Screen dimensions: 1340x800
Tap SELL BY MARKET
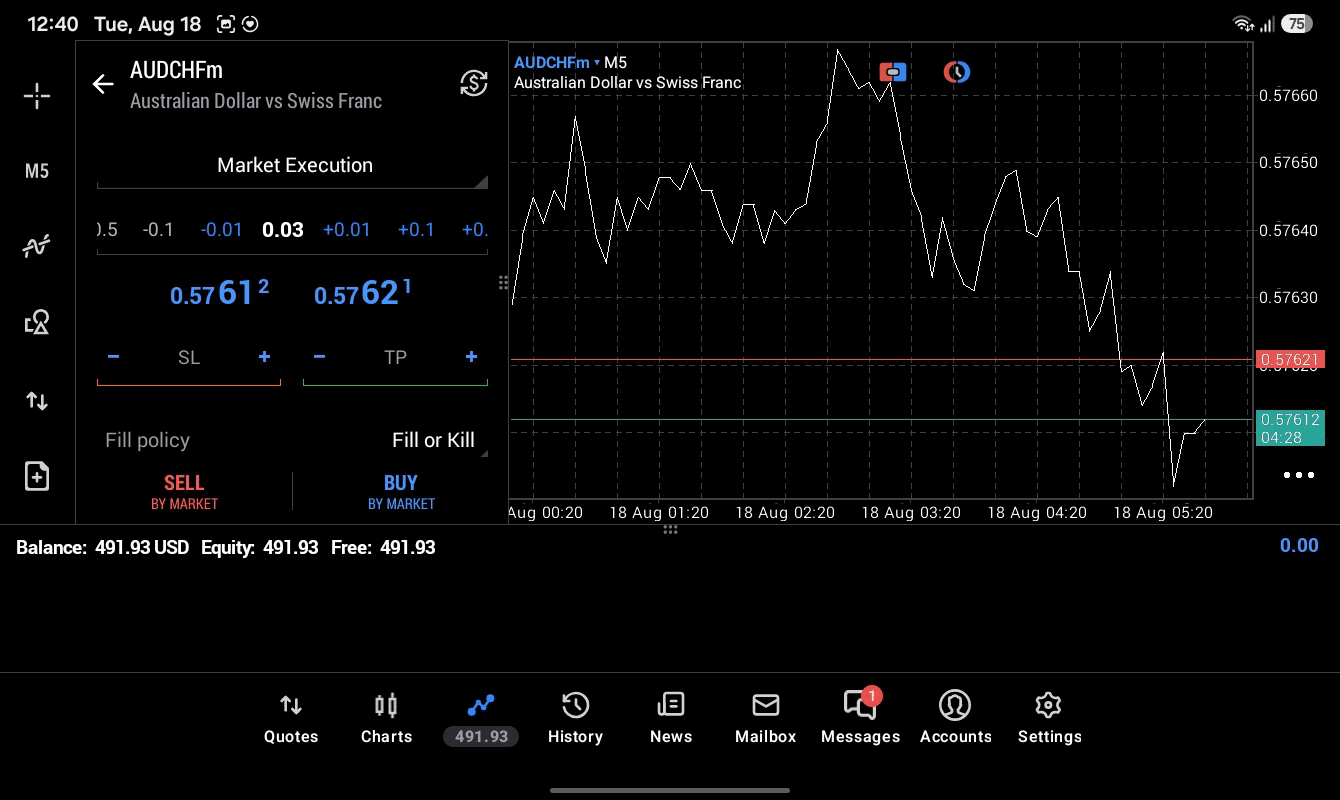click(184, 492)
